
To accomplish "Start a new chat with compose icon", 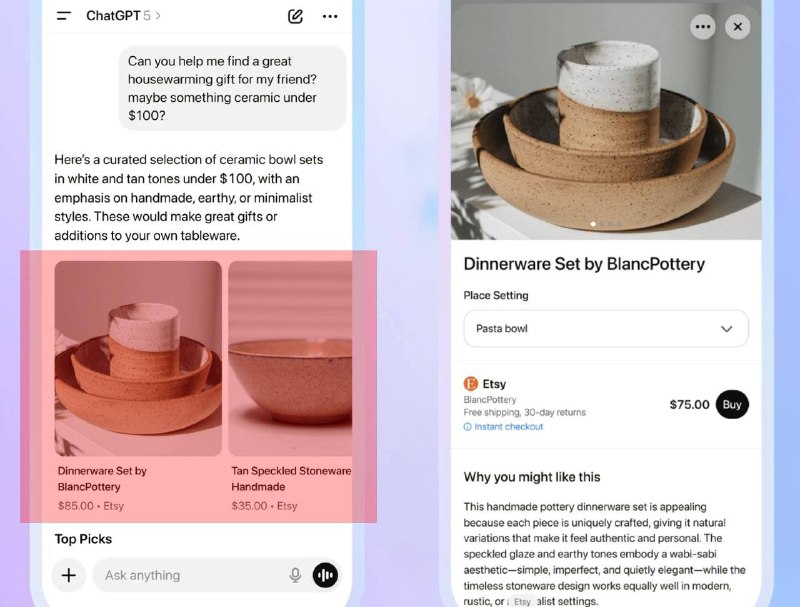I will 295,16.
